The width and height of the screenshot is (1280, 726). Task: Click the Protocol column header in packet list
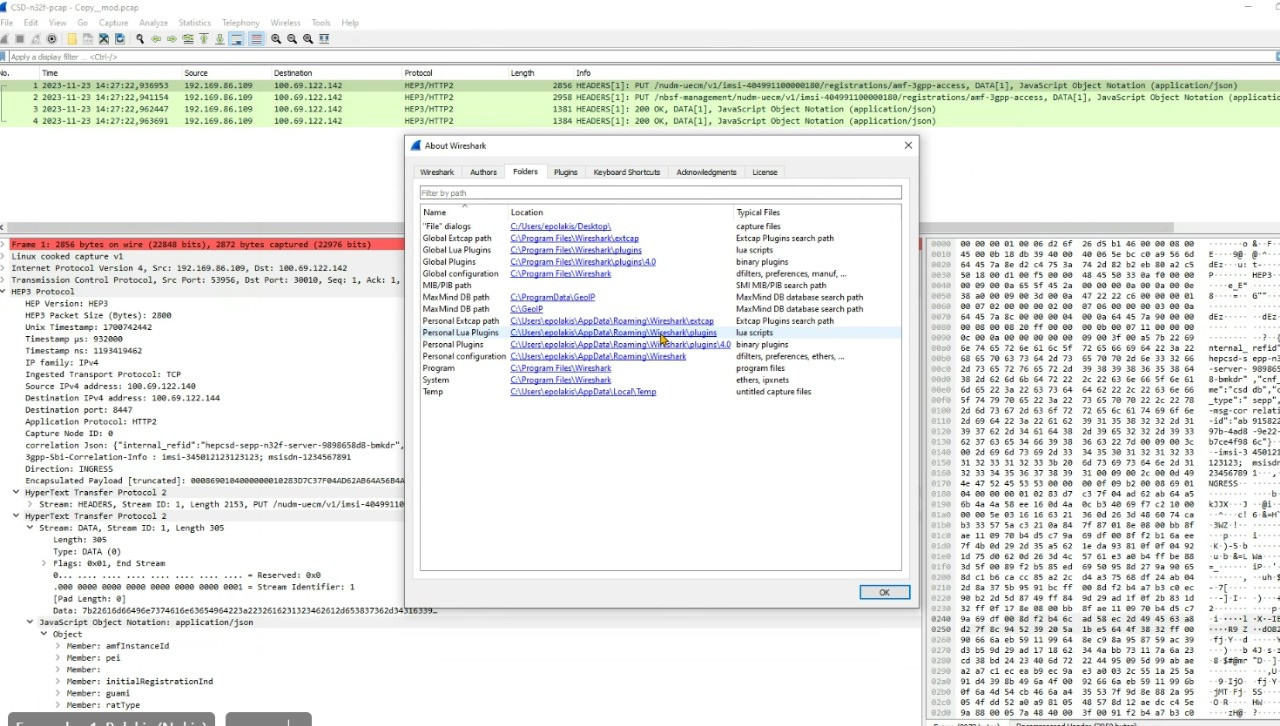454,73
